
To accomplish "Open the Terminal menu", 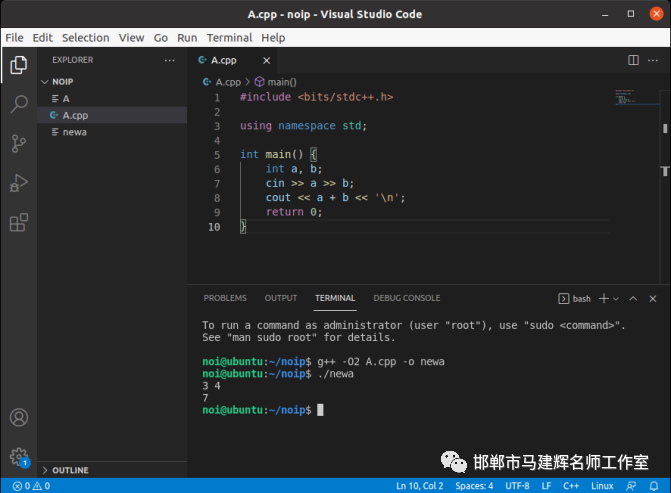I will (x=229, y=38).
